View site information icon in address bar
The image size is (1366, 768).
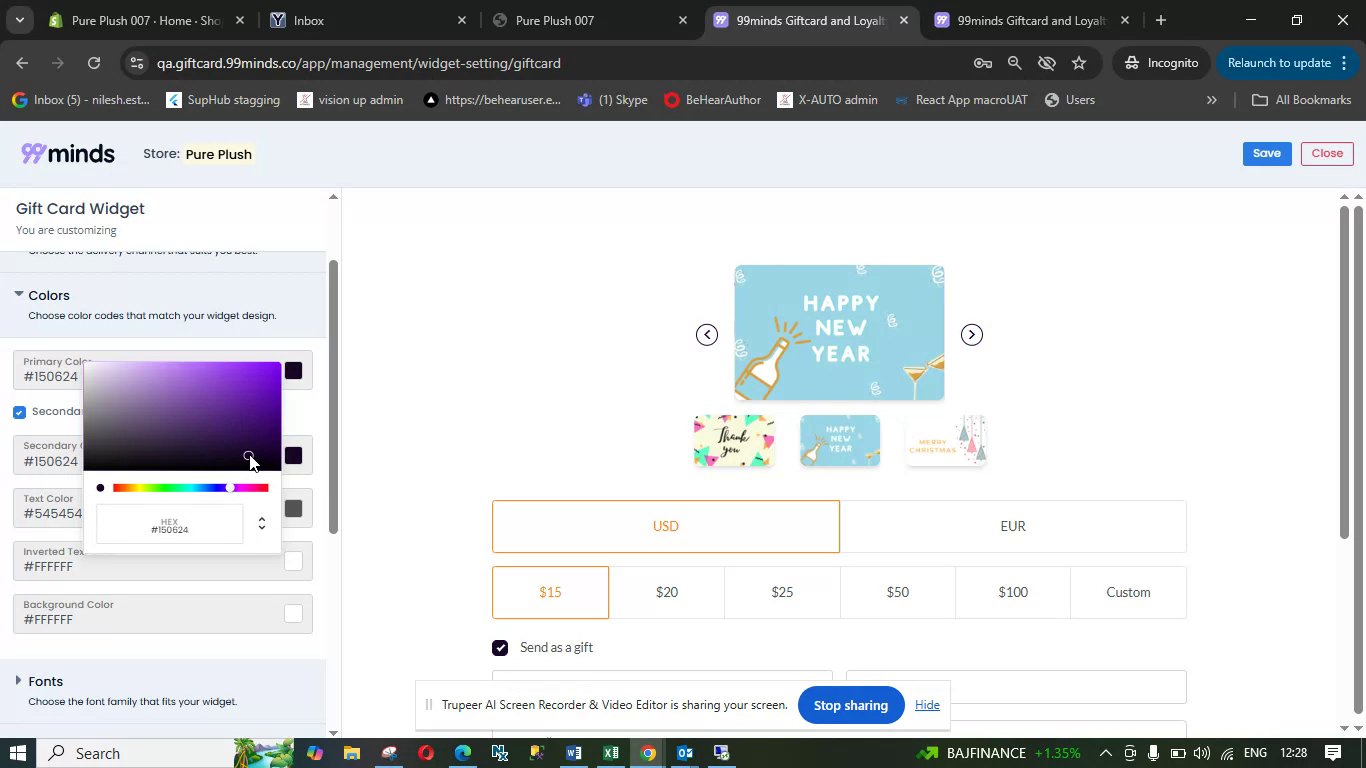click(137, 63)
